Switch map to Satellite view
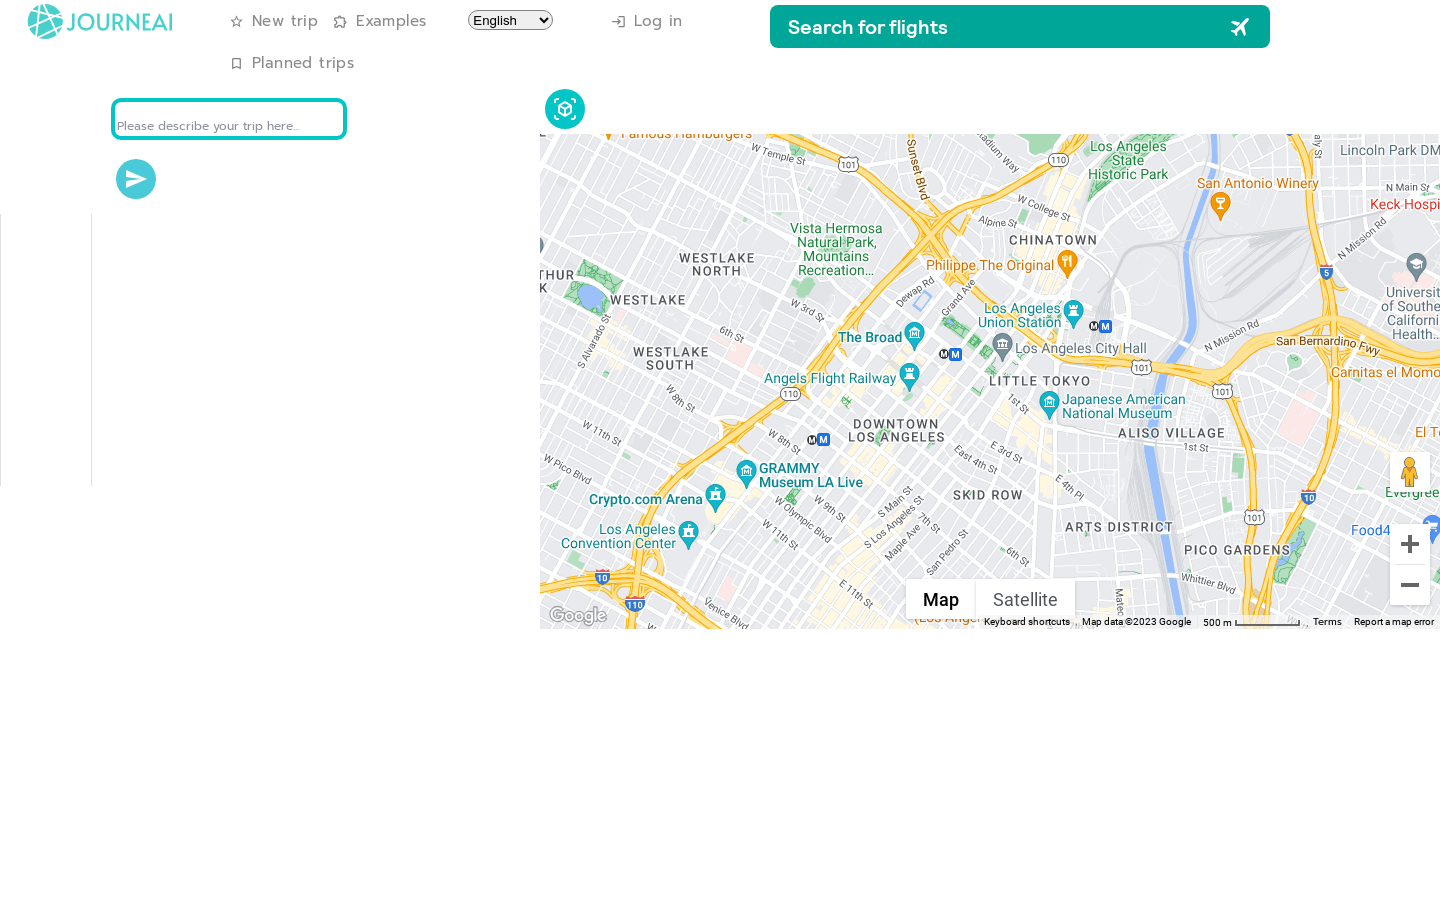Screen dimensions: 1440x900 (1025, 600)
